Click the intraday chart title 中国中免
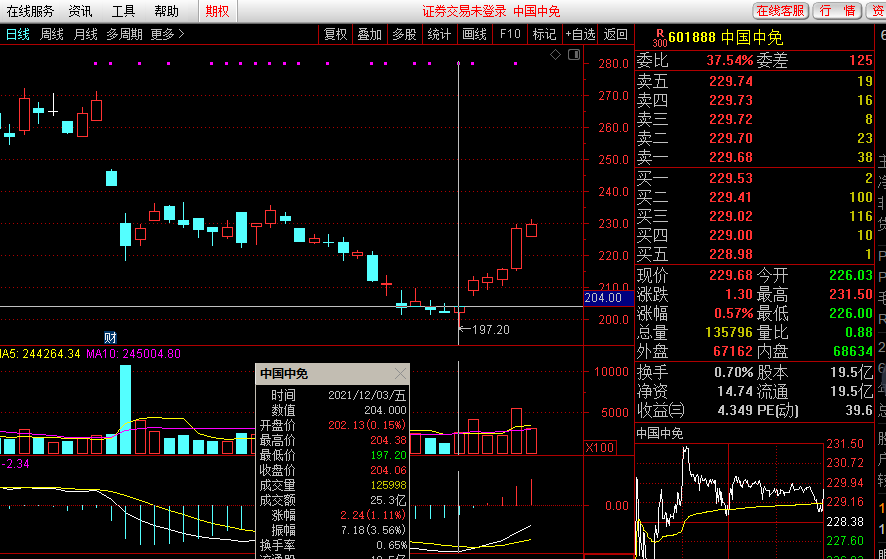886x559 pixels. (659, 434)
